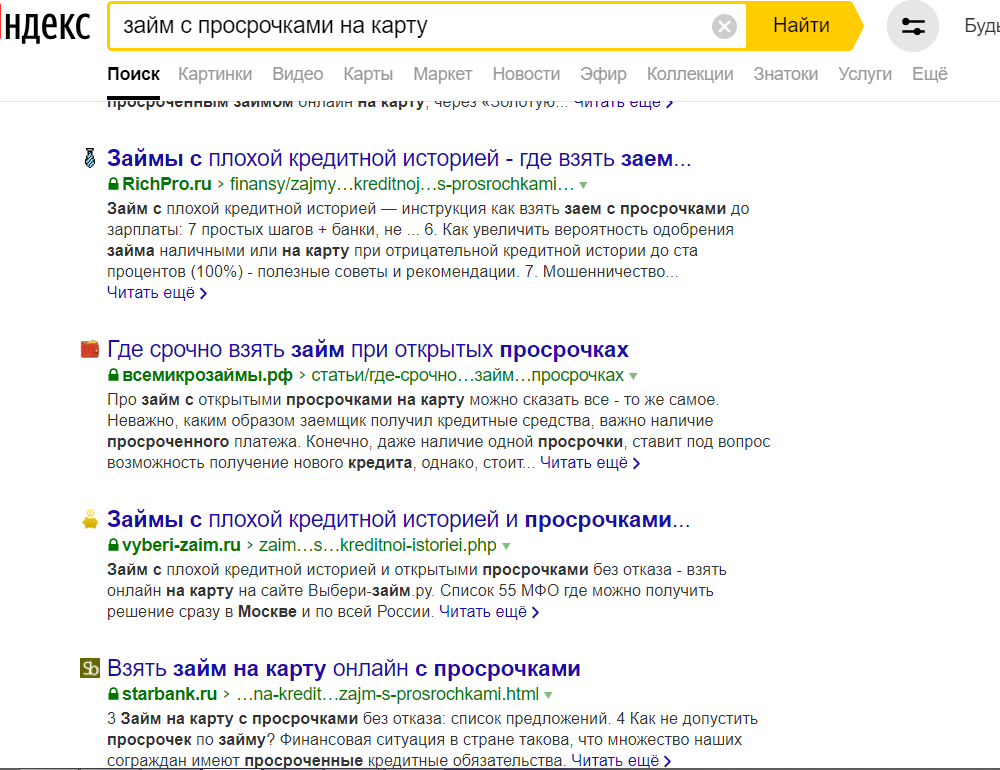Expand the vyberi-zaim.ru result dropdown arrow

coord(506,547)
